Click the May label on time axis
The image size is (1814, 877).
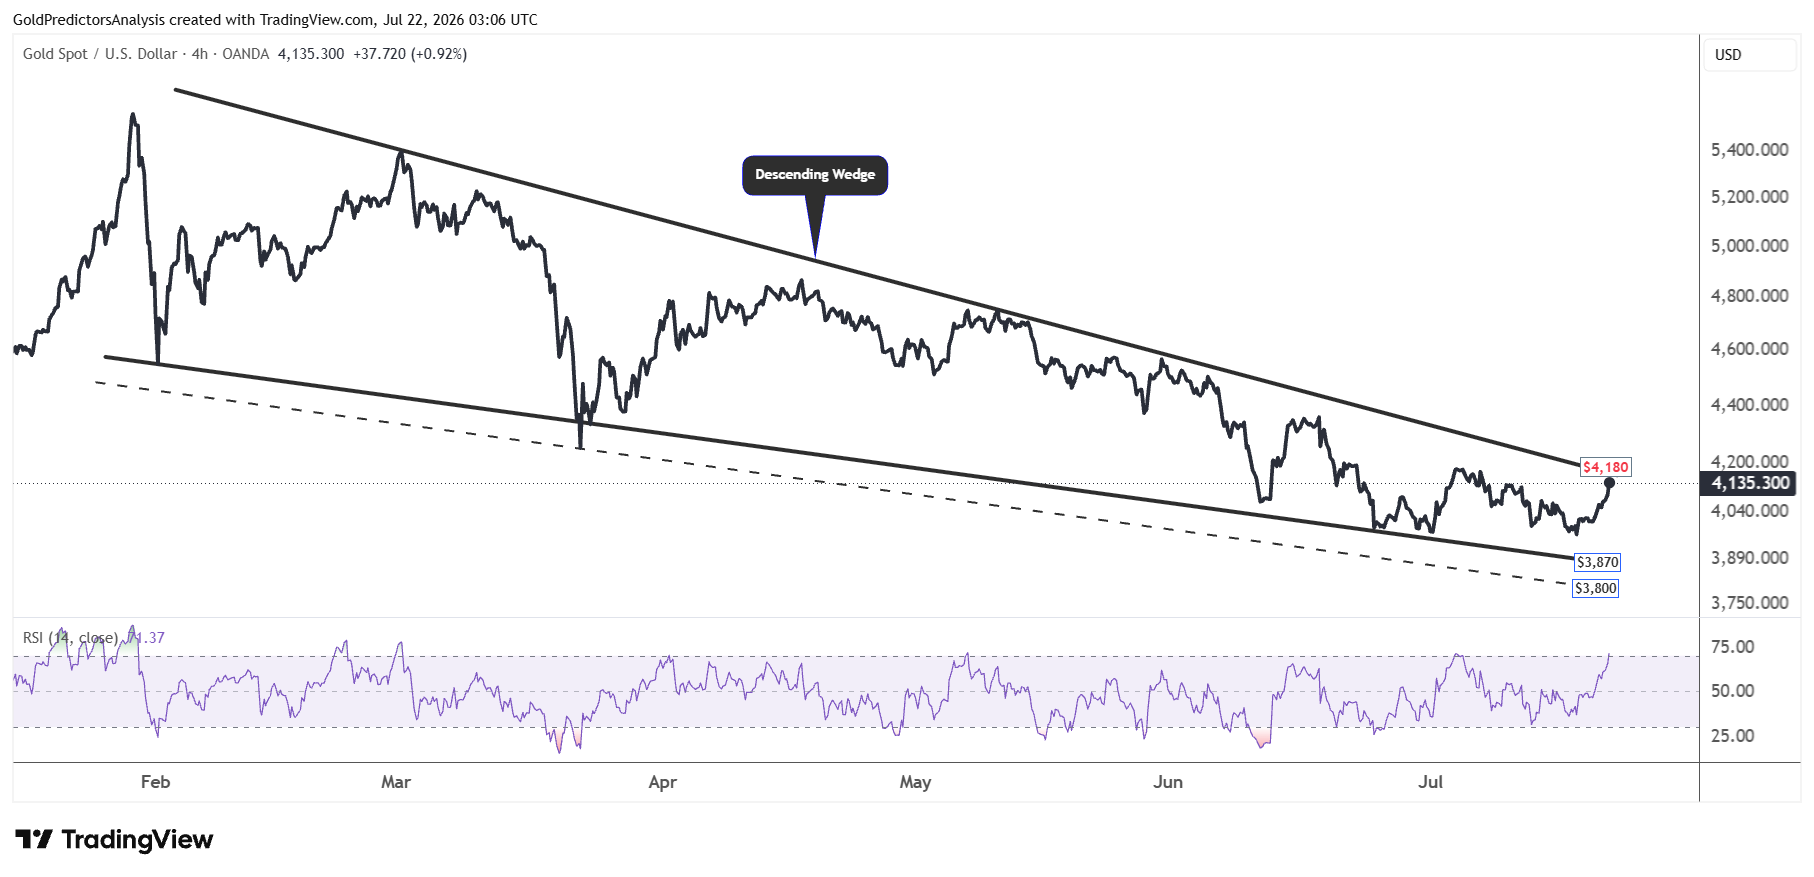click(915, 782)
